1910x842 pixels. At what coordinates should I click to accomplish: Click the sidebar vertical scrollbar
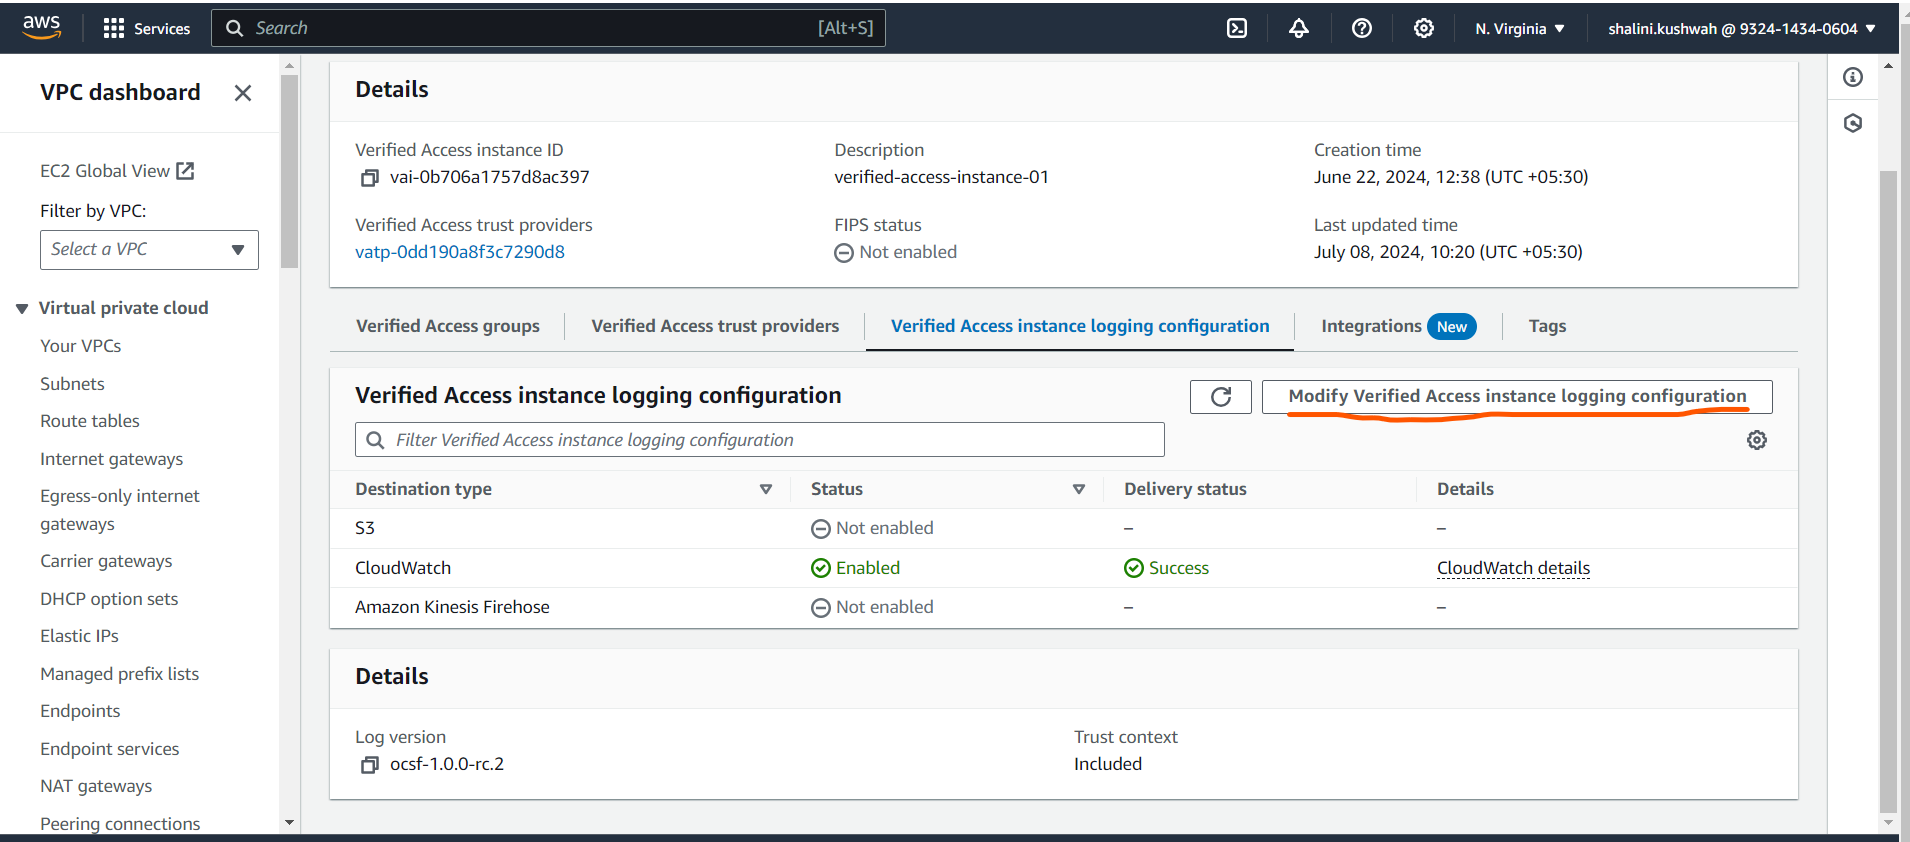tap(290, 172)
